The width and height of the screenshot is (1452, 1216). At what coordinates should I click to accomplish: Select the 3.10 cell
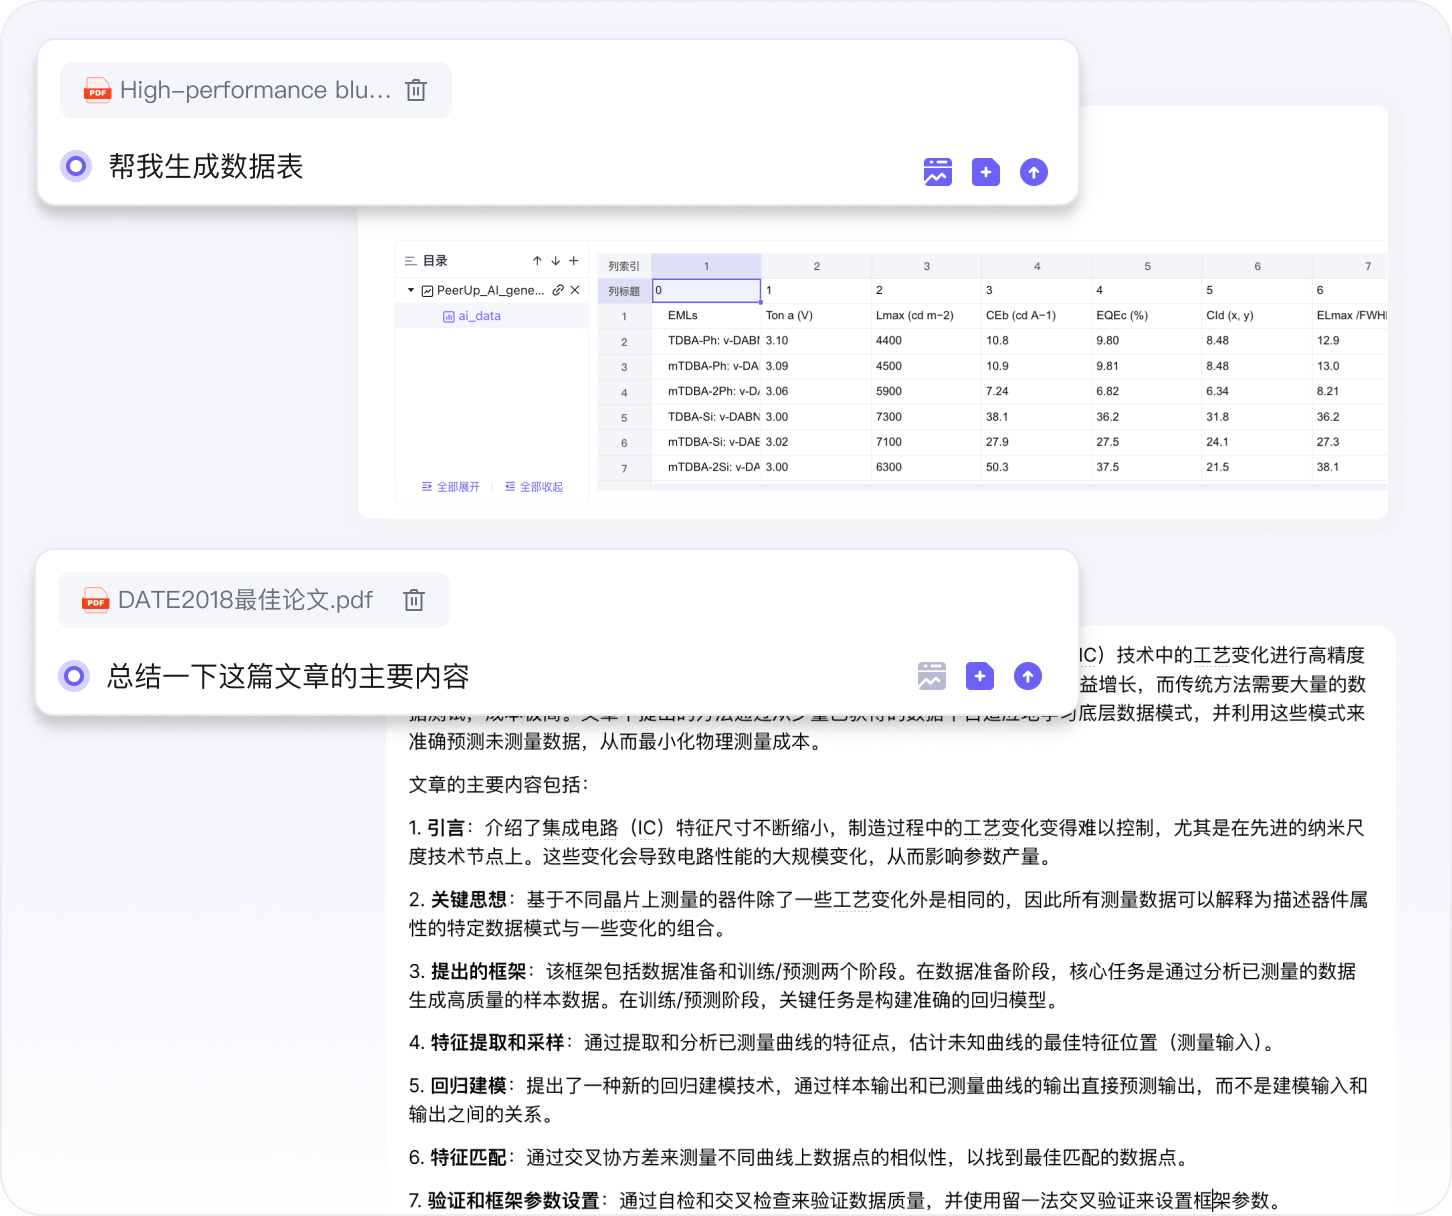816,341
